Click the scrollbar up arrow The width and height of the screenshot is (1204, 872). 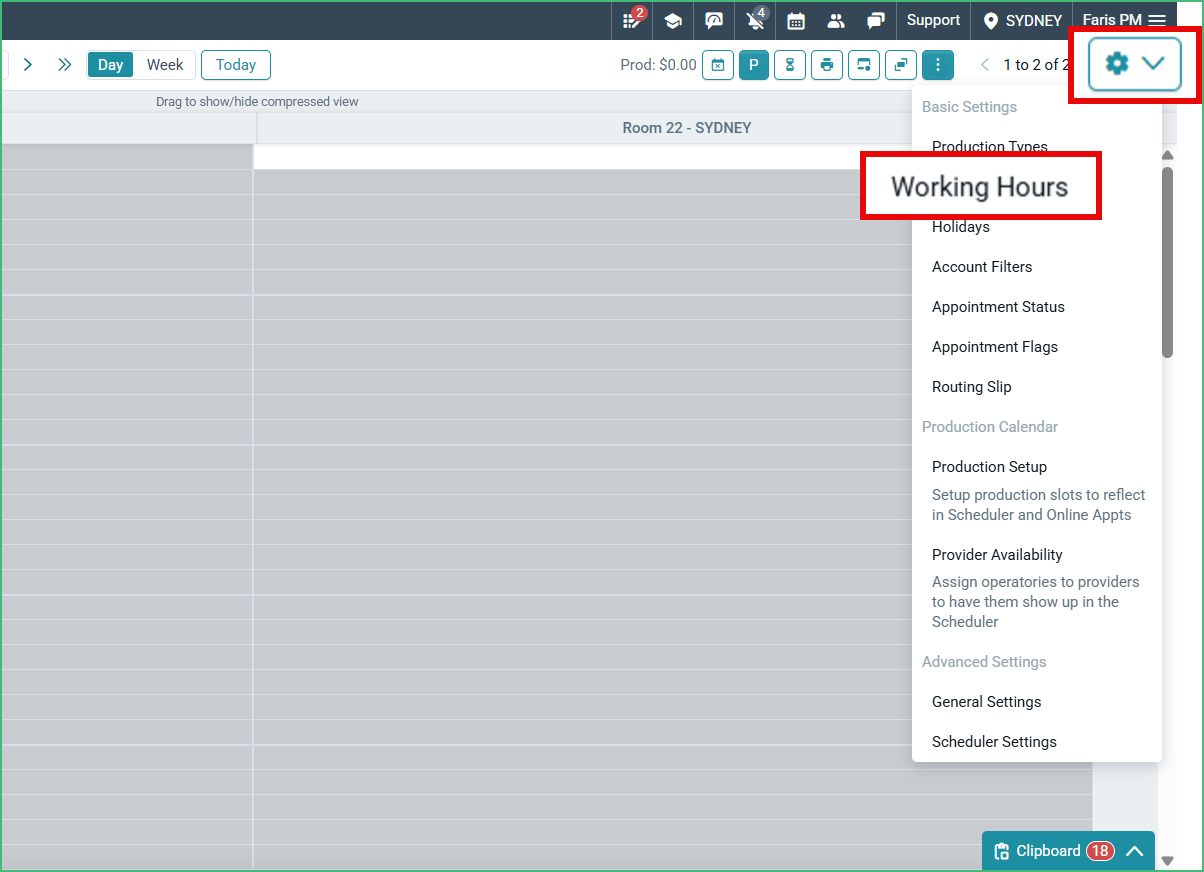pos(1167,155)
